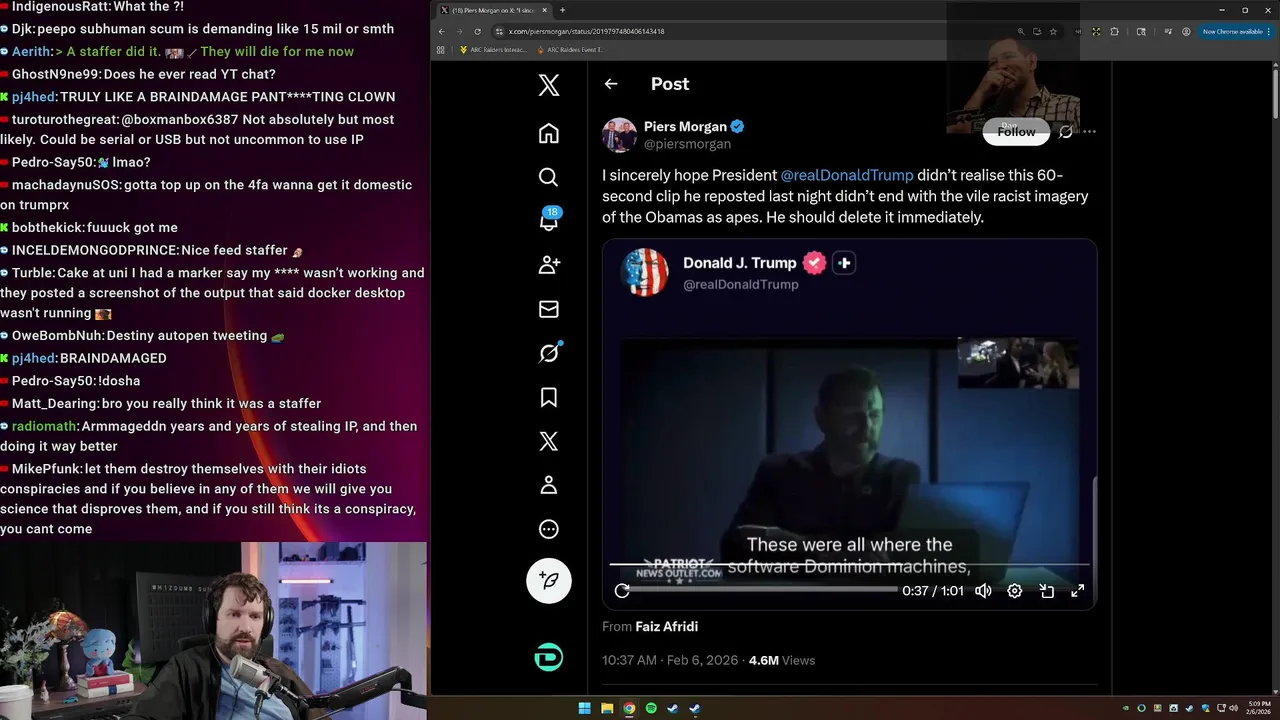Image resolution: width=1280 pixels, height=720 pixels.
Task: Click the Grok explain icon beside Follow
Action: [x=1066, y=131]
